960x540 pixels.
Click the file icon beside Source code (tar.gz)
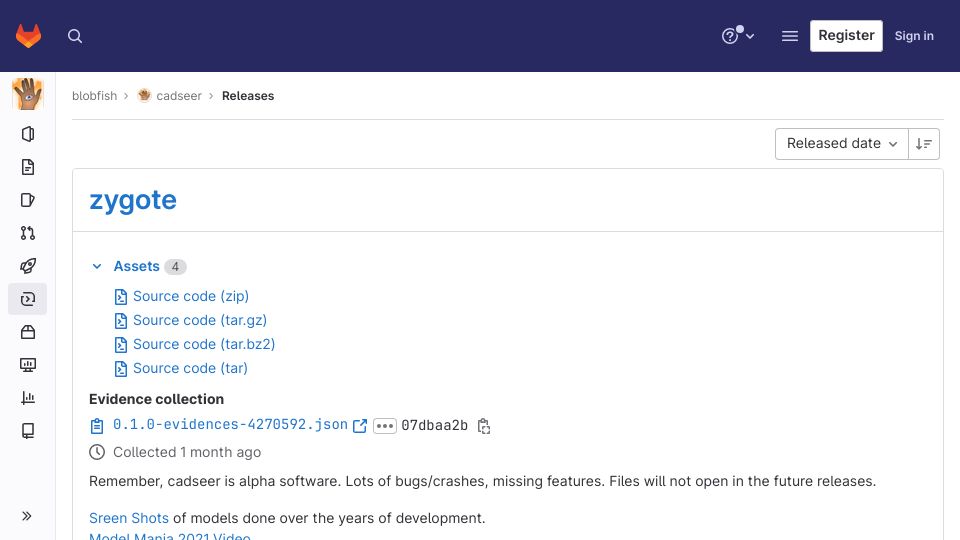(121, 321)
